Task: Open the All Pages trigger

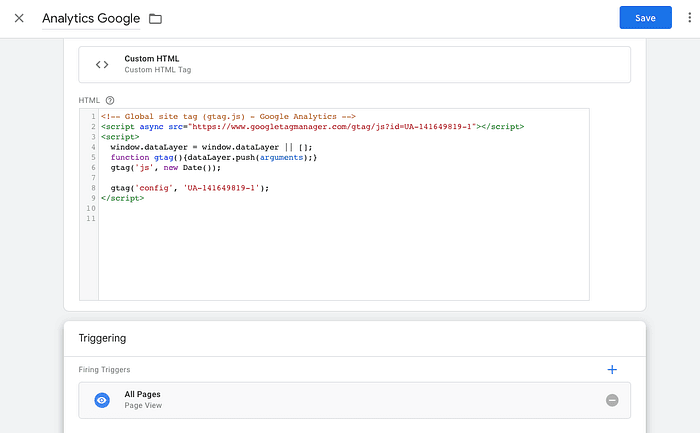Action: 354,400
